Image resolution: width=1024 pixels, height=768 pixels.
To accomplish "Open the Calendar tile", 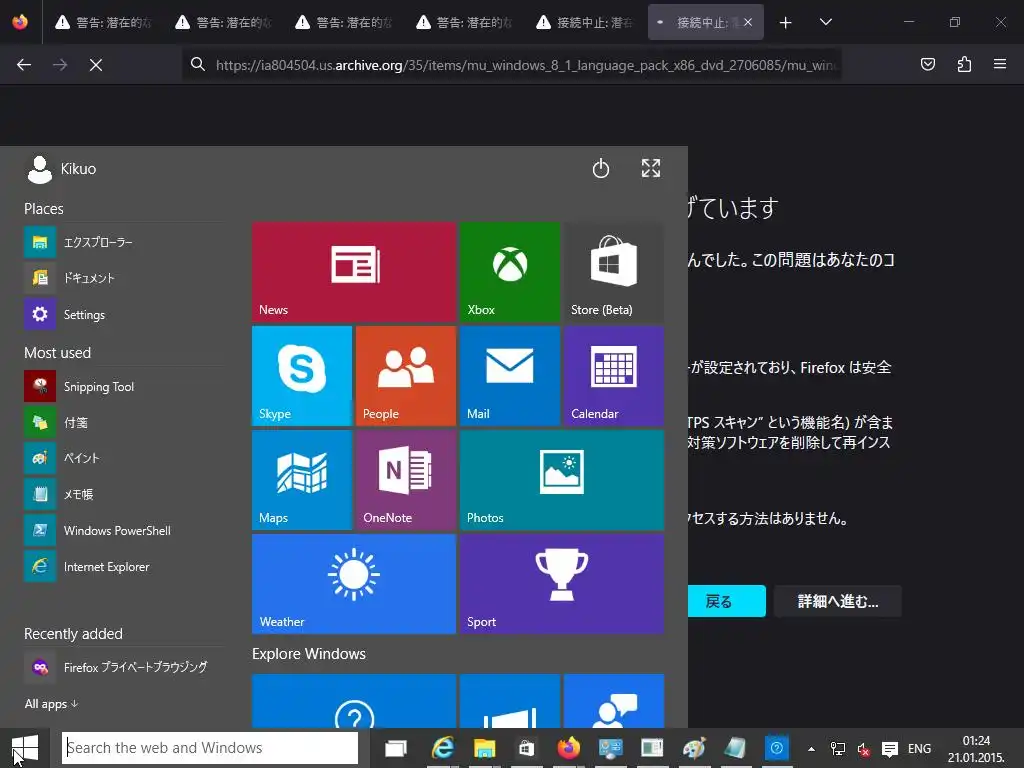I will [x=613, y=376].
